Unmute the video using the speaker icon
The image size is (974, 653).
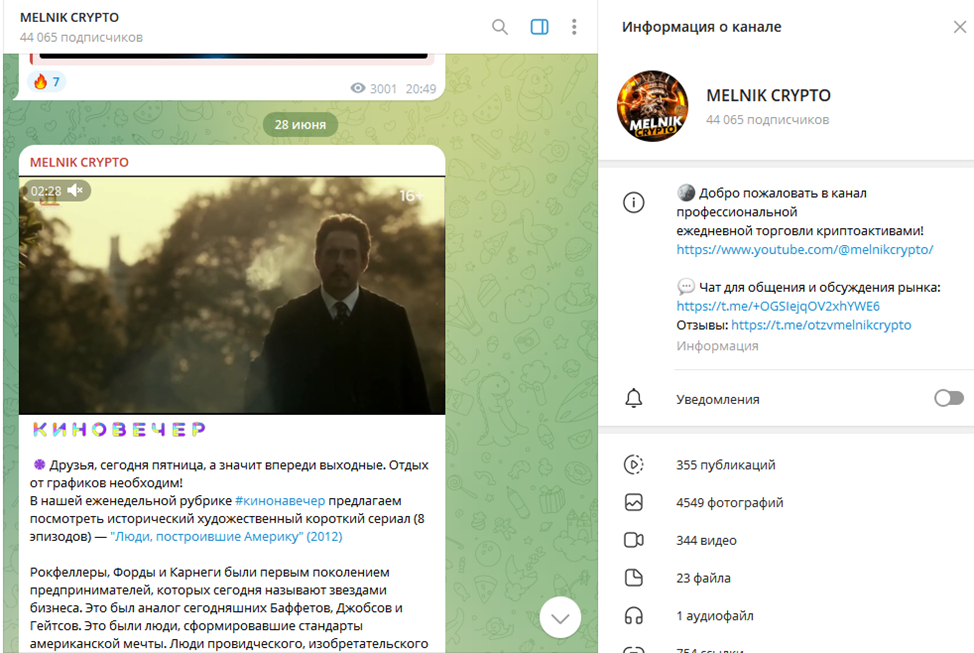[75, 190]
